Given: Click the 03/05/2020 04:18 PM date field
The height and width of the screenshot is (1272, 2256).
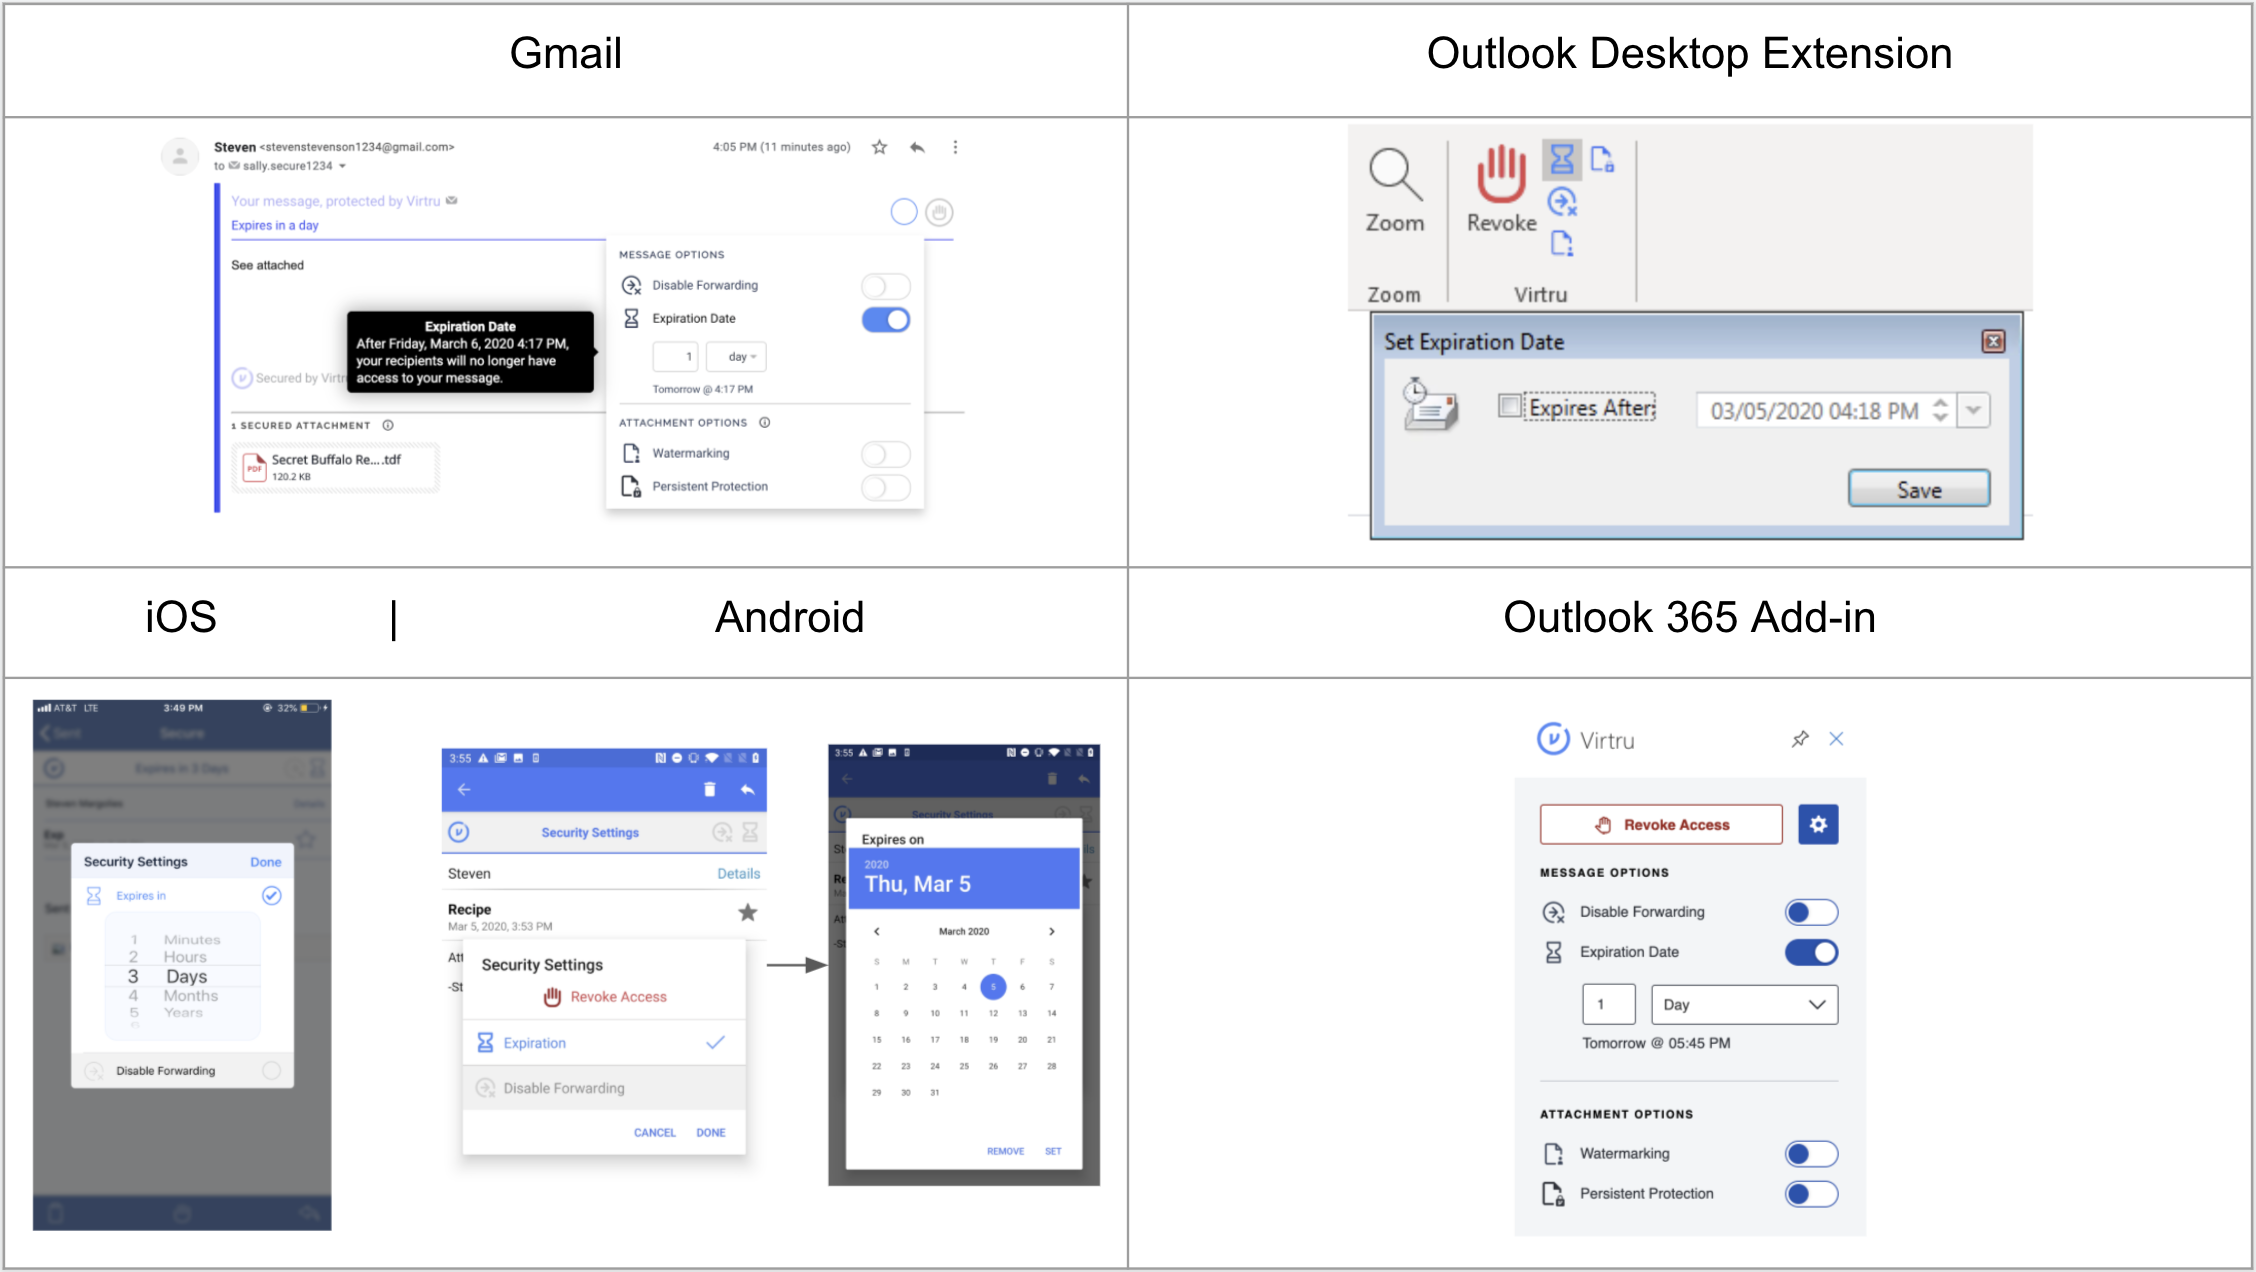Looking at the screenshot, I should [1814, 411].
